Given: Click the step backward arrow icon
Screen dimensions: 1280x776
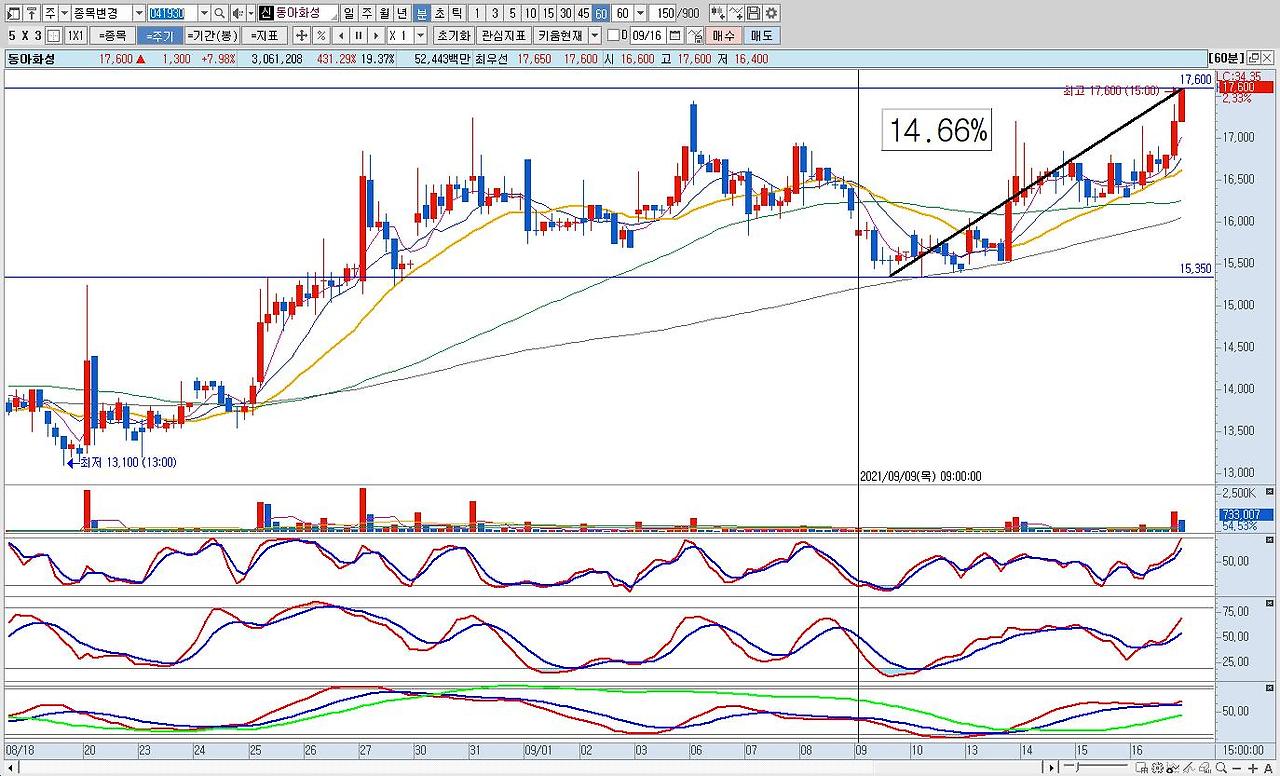Looking at the screenshot, I should click(341, 35).
